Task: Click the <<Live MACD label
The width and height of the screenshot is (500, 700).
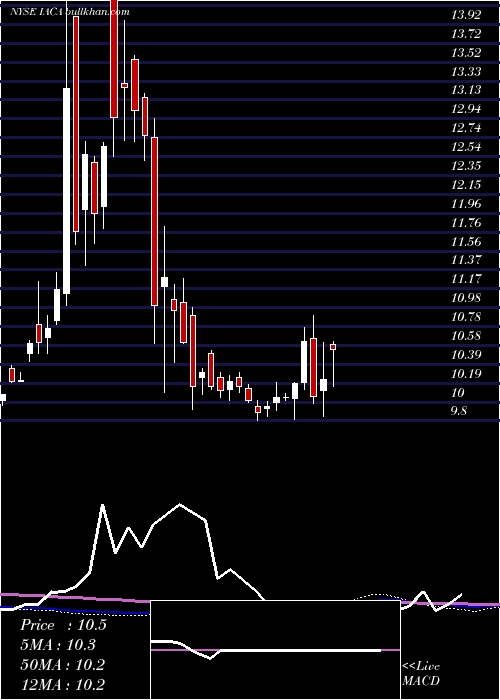Action: [x=421, y=674]
